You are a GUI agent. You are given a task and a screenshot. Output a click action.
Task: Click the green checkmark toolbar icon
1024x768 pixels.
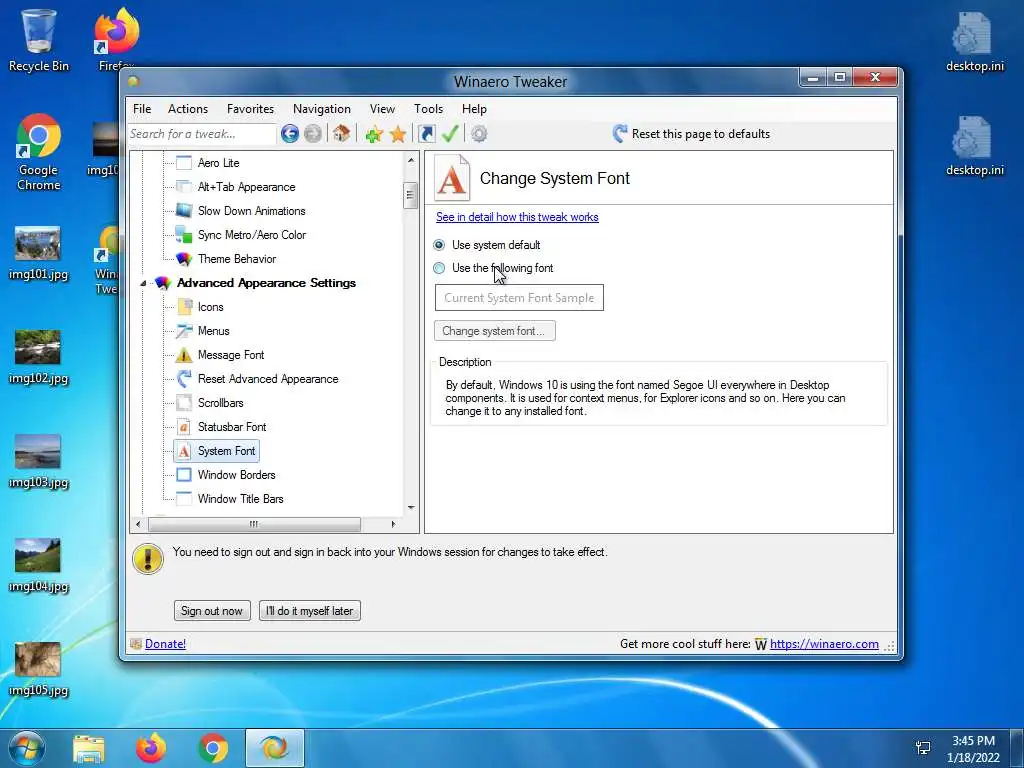click(x=451, y=134)
